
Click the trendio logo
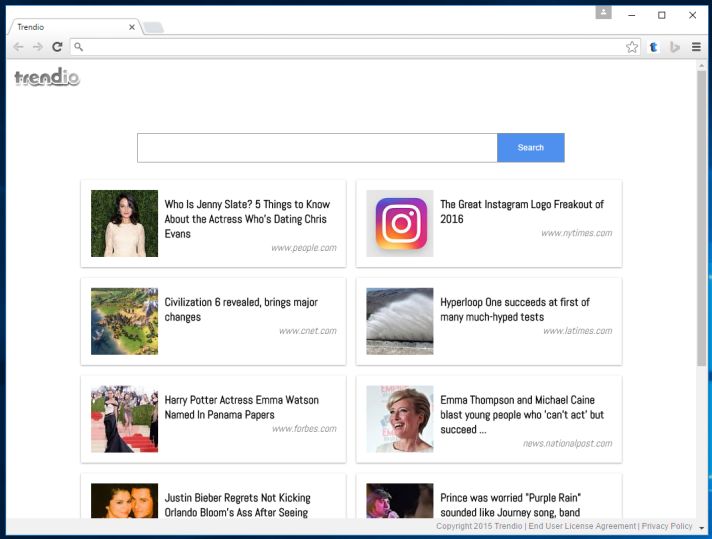[47, 77]
